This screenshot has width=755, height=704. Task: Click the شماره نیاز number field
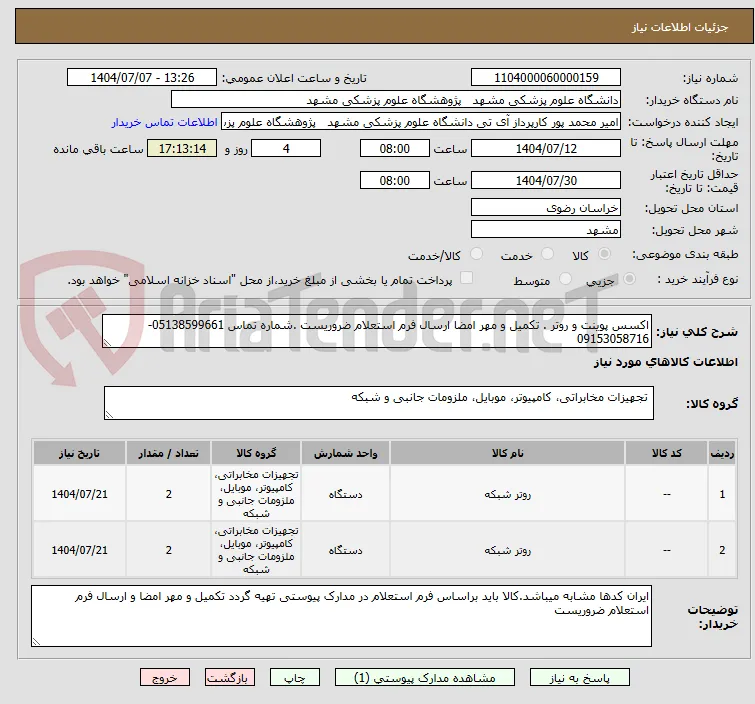(546, 78)
